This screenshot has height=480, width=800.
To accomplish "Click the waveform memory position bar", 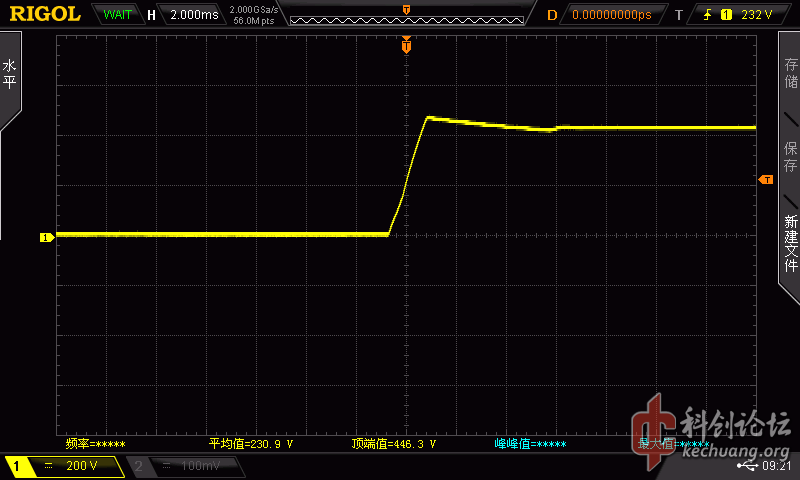I will [x=405, y=15].
